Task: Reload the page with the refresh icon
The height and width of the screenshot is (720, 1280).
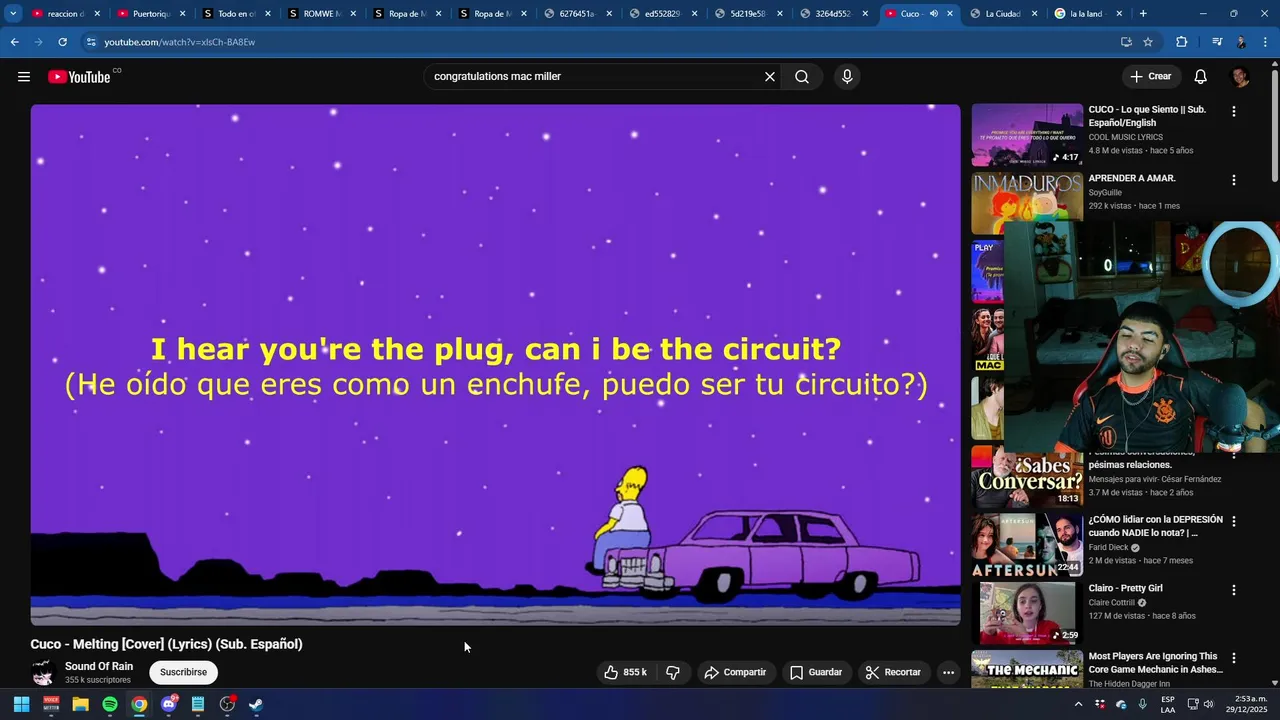Action: [x=62, y=42]
